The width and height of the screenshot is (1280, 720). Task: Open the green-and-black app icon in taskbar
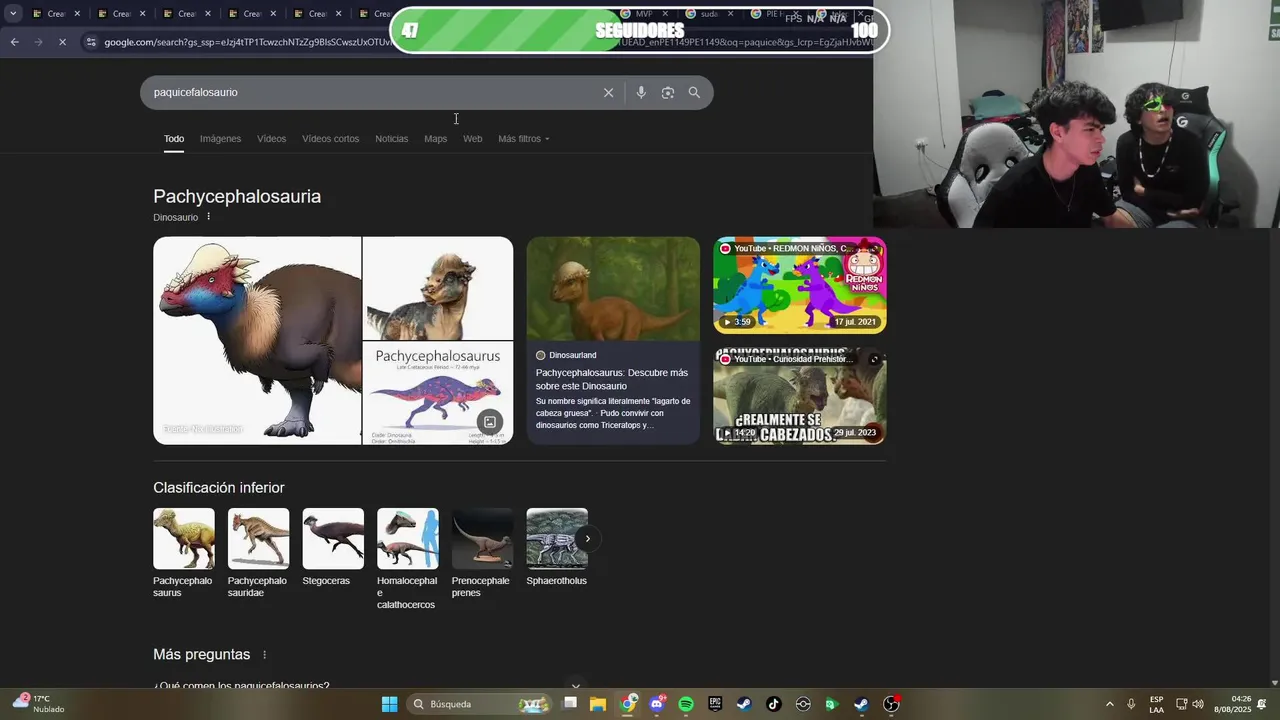[x=831, y=704]
